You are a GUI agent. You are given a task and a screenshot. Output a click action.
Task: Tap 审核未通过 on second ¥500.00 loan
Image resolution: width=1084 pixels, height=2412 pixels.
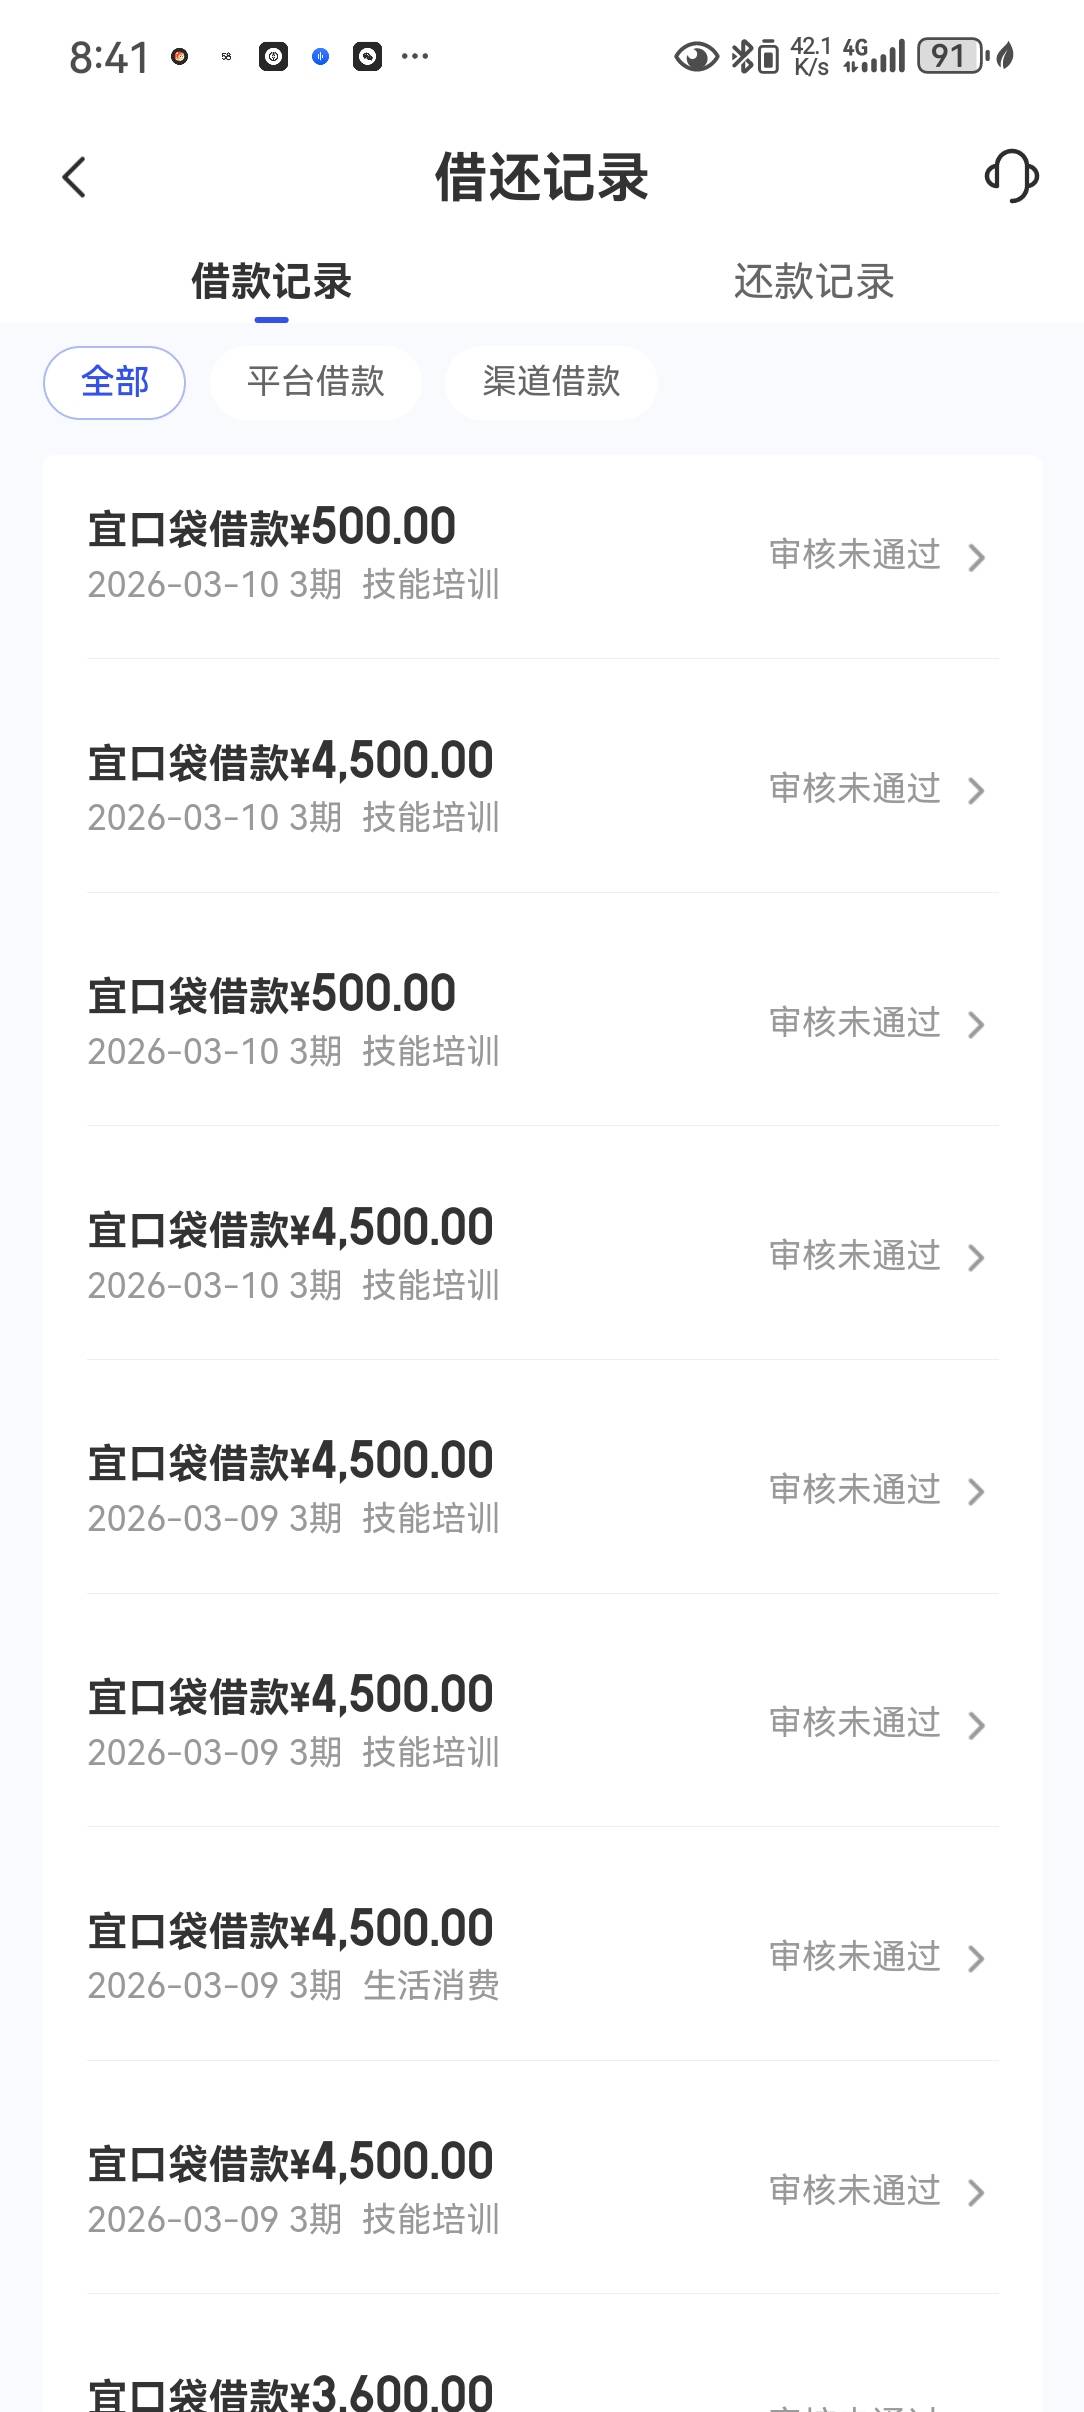tap(855, 1023)
